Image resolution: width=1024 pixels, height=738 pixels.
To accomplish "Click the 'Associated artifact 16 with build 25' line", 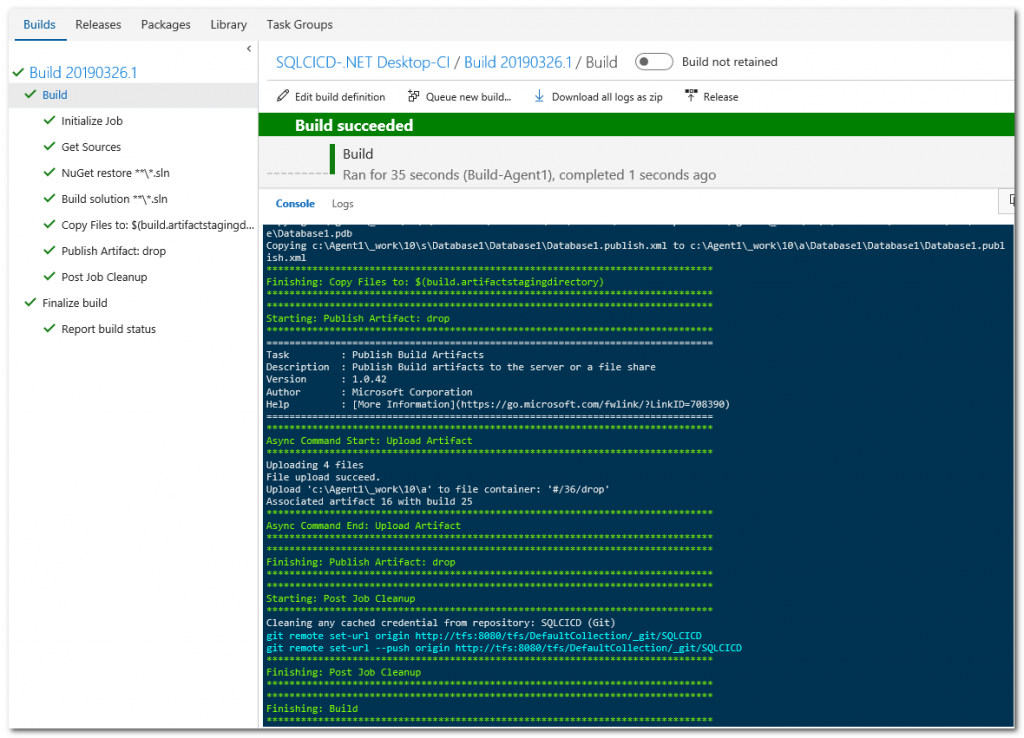I will (369, 502).
